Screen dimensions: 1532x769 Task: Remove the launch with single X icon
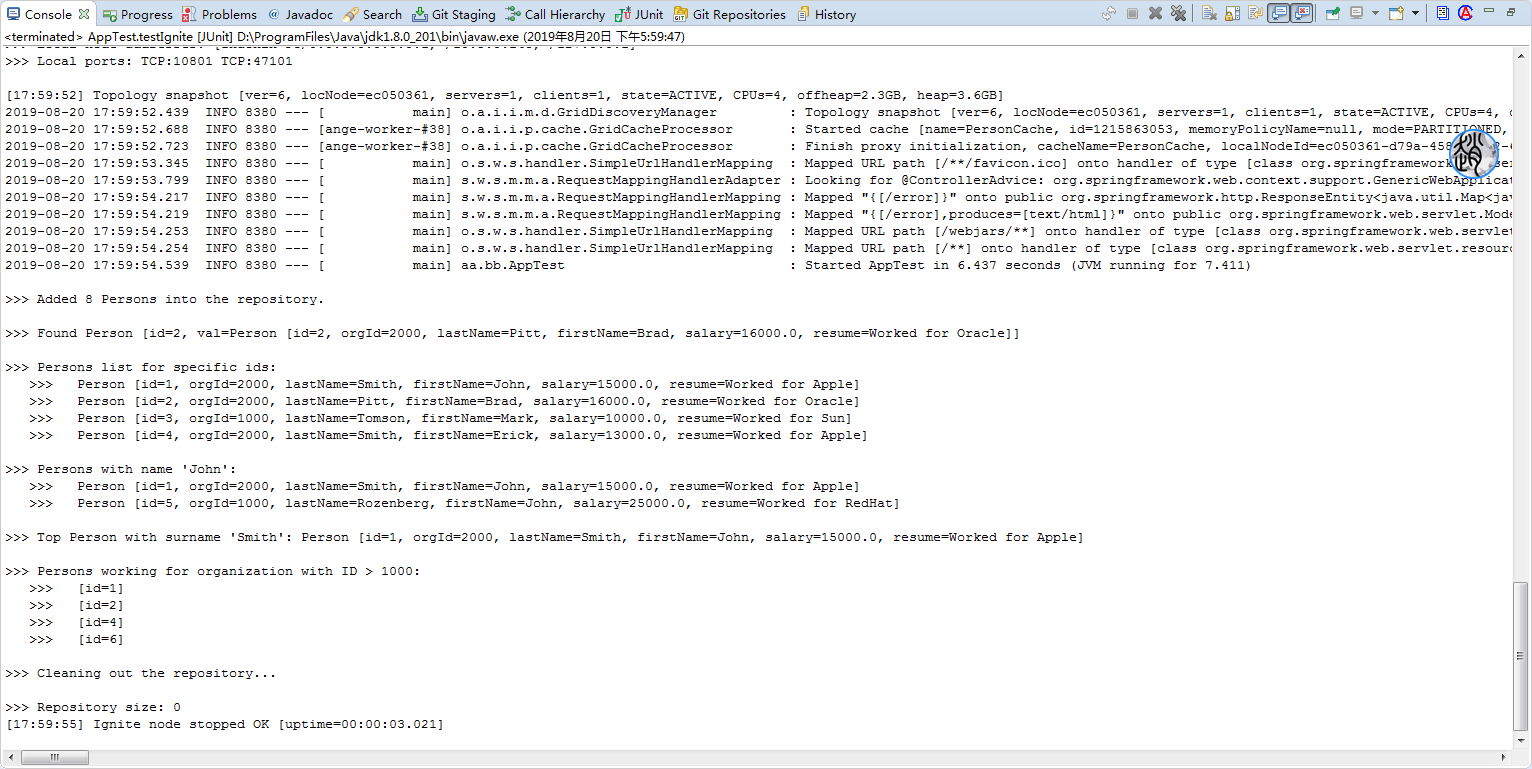pyautogui.click(x=1155, y=14)
